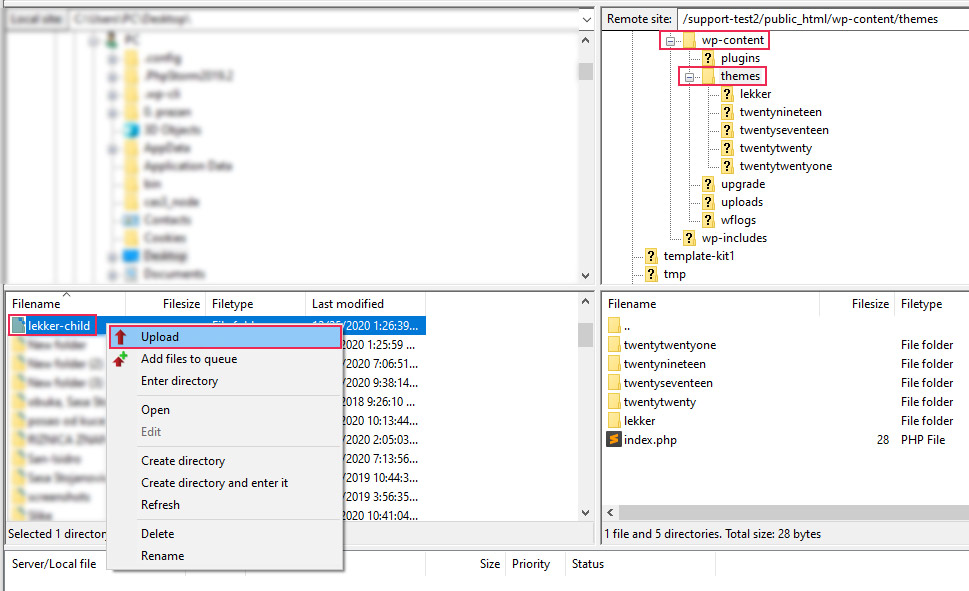Click question-mark icon beside upgrade
The image size is (969, 591).
[708, 184]
